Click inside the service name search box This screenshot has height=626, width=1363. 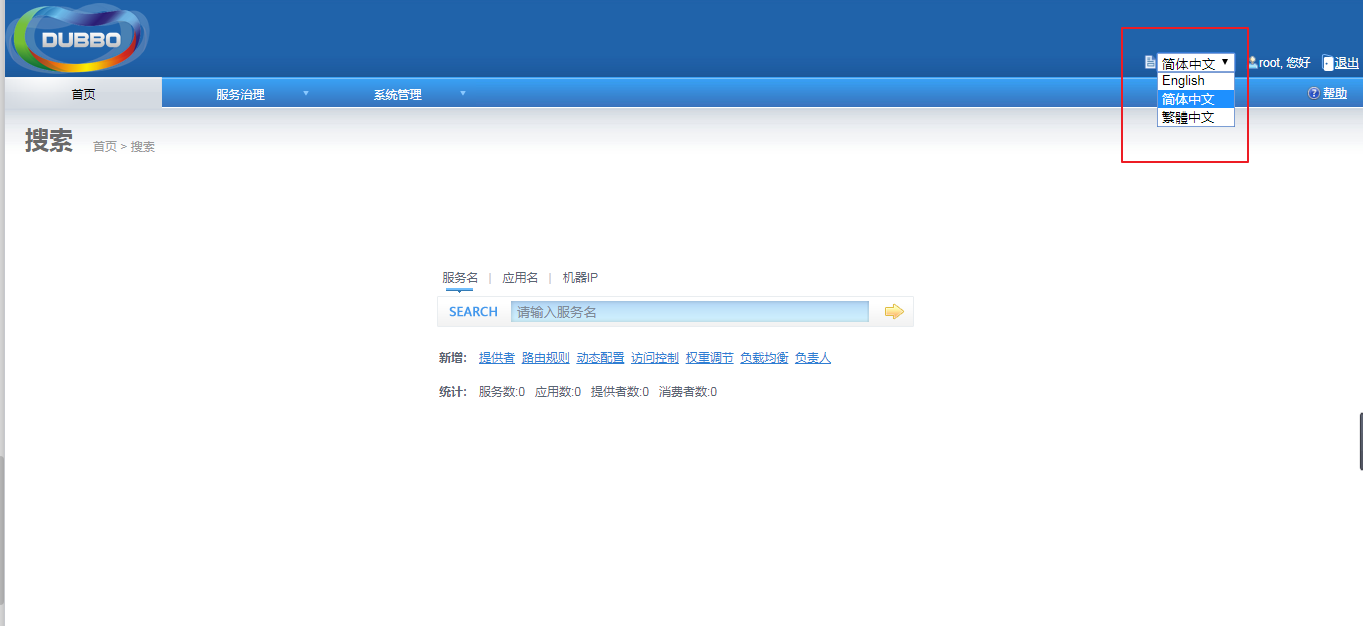[x=690, y=311]
